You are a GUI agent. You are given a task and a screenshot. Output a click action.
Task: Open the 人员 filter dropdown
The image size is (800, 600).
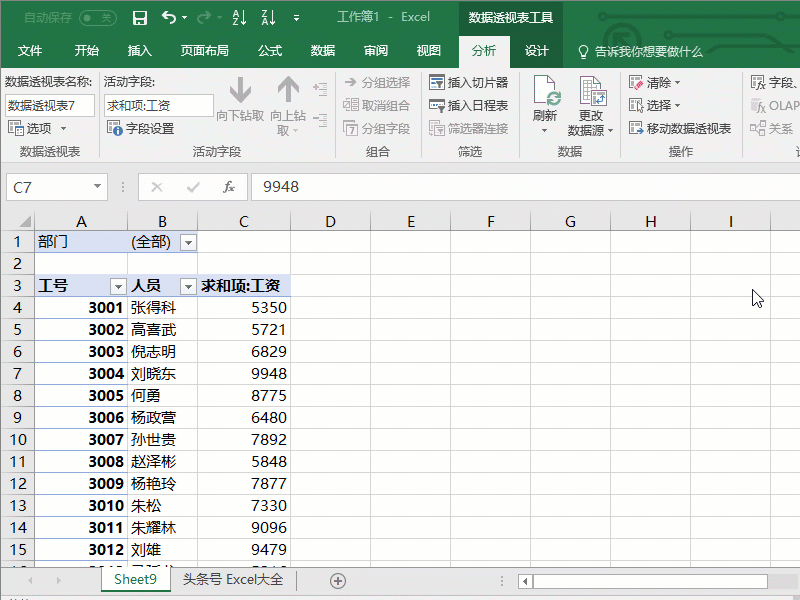(188, 286)
